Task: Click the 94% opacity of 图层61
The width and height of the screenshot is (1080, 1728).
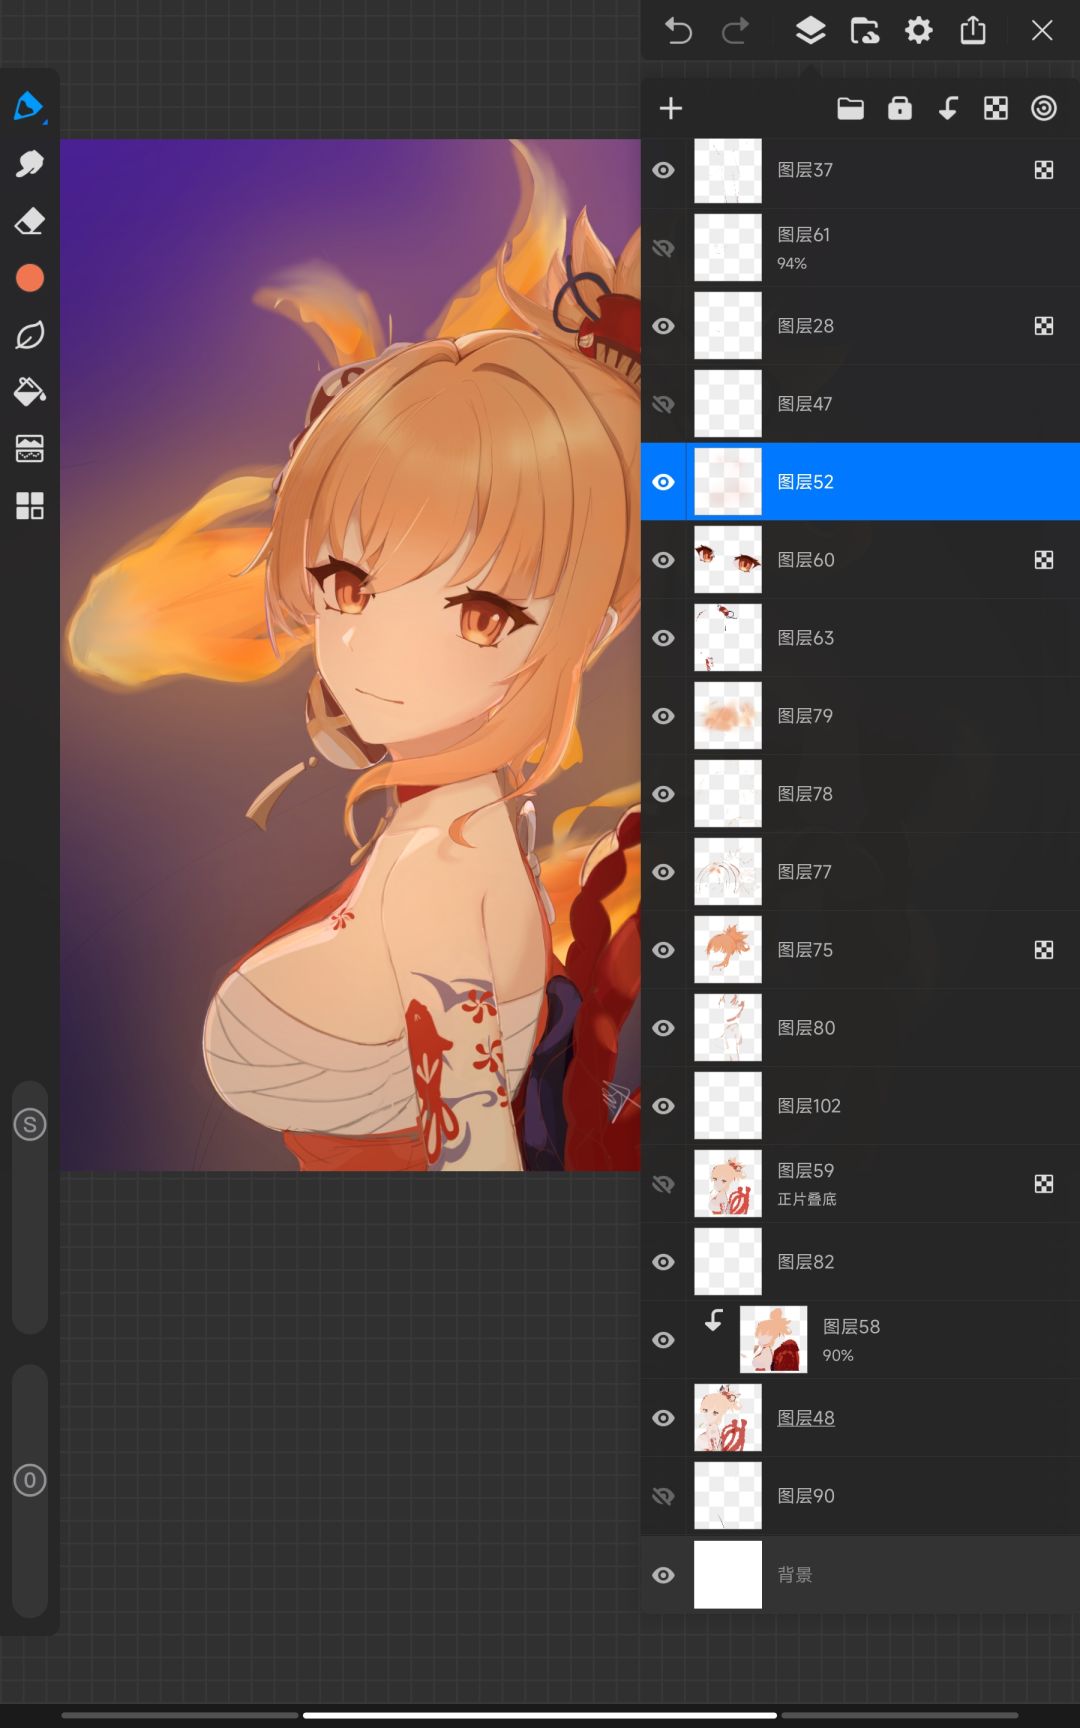Action: click(792, 263)
